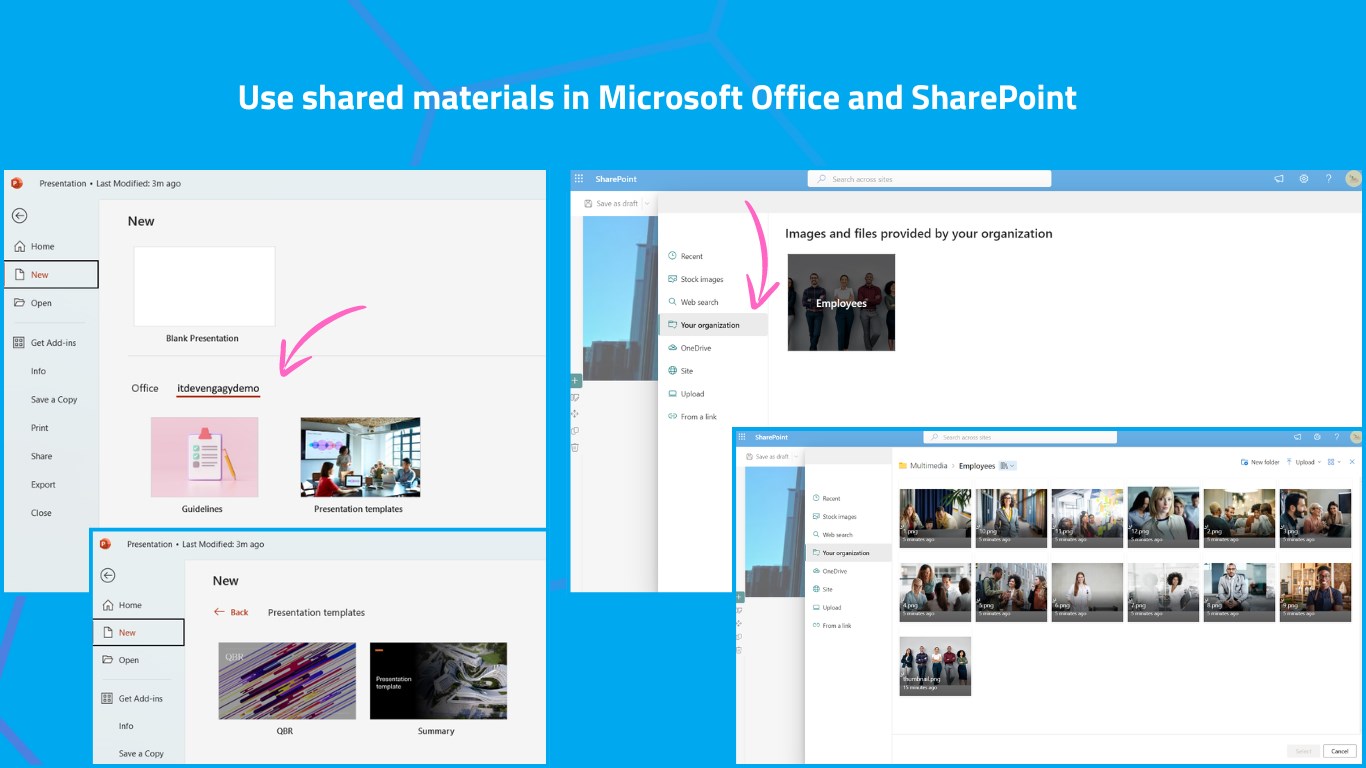Select Web search in 'Images and files' picker sidebar
The image size is (1366, 768).
coord(693,302)
